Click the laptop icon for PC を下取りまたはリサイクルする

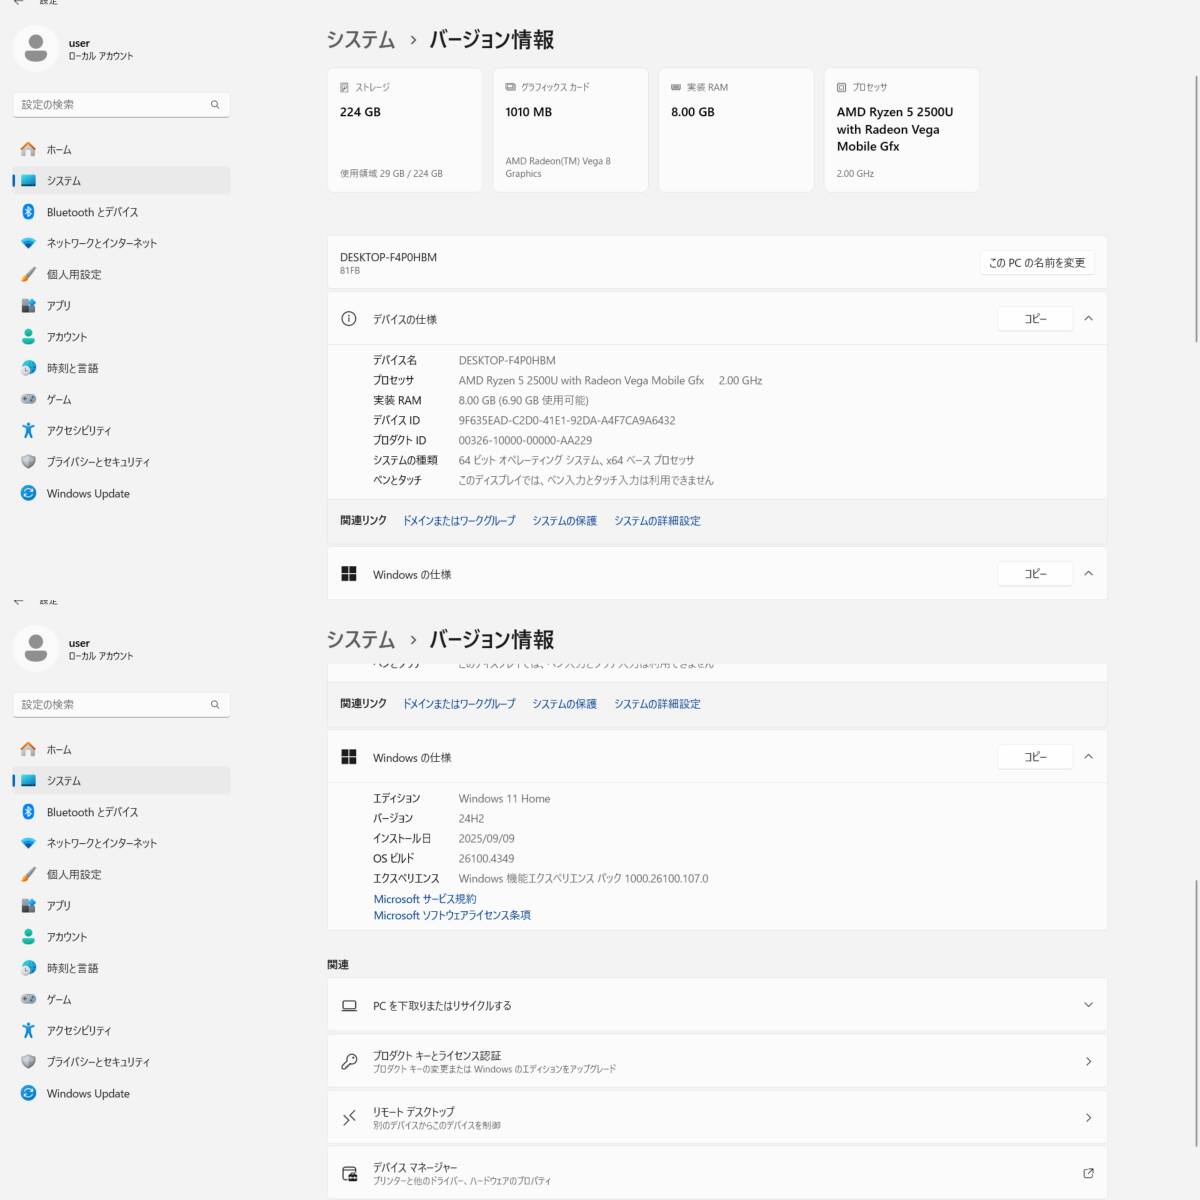point(349,1006)
